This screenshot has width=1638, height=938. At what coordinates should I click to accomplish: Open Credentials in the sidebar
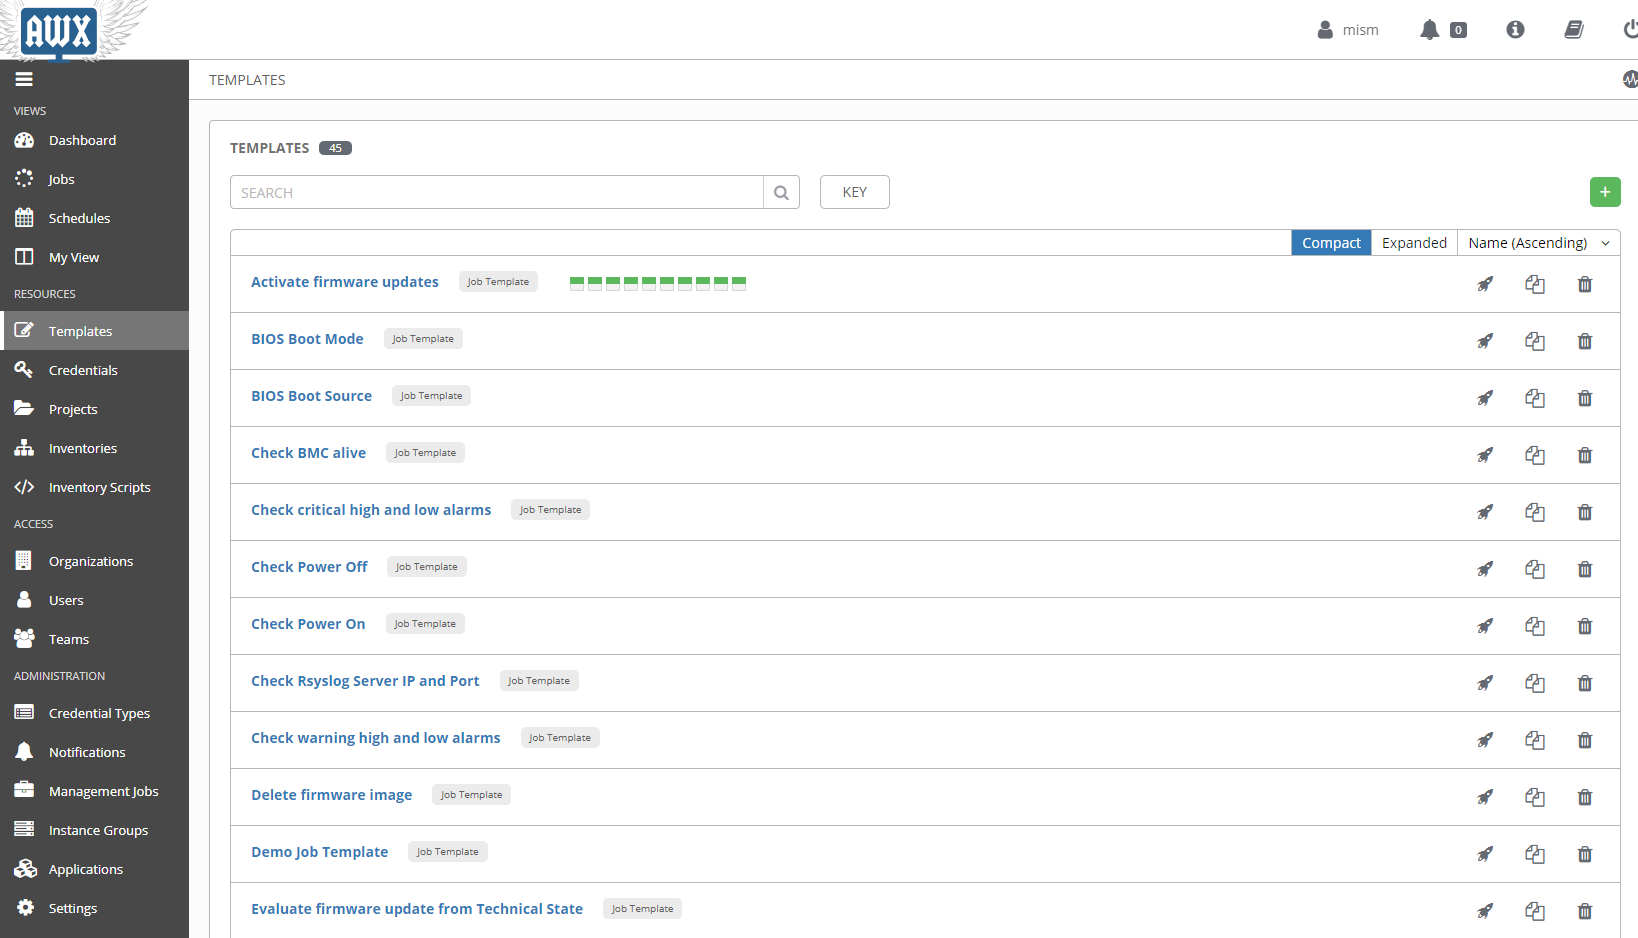94,370
